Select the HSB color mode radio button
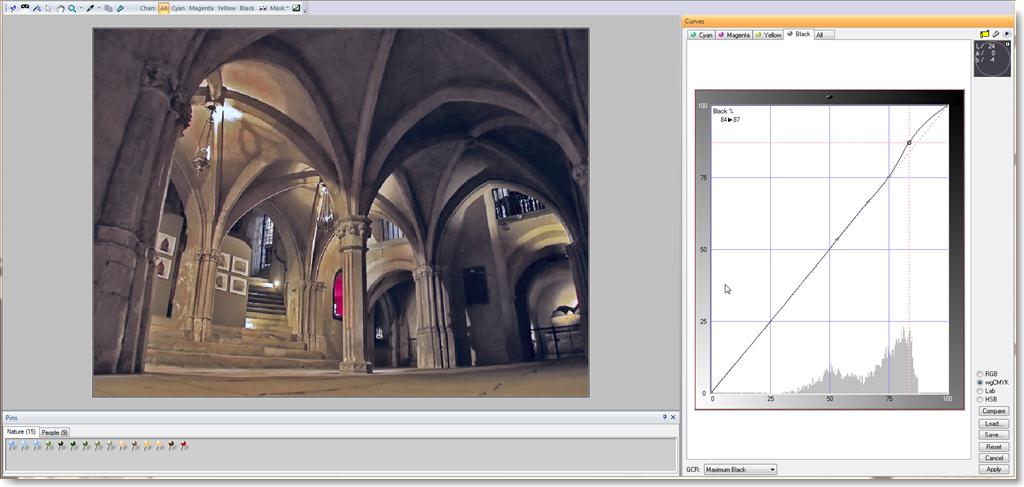 coord(980,399)
